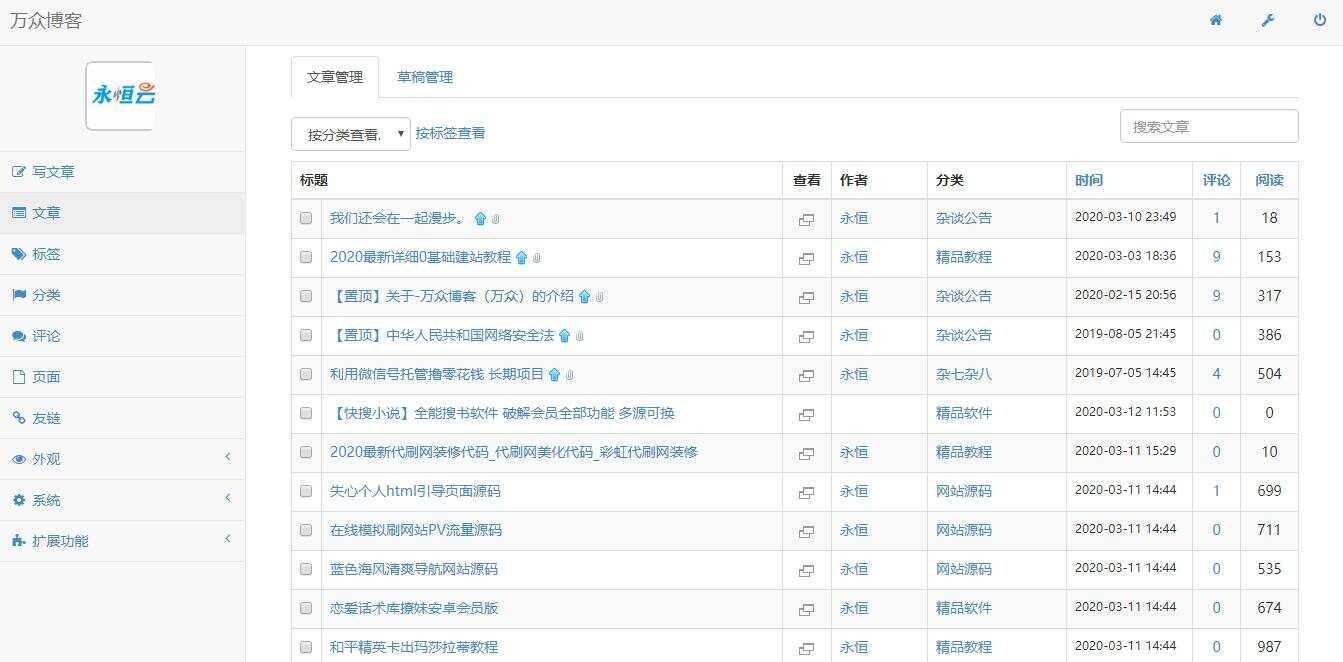1343x662 pixels.
Task: Click the 友链 links chain icon
Action: click(x=19, y=418)
